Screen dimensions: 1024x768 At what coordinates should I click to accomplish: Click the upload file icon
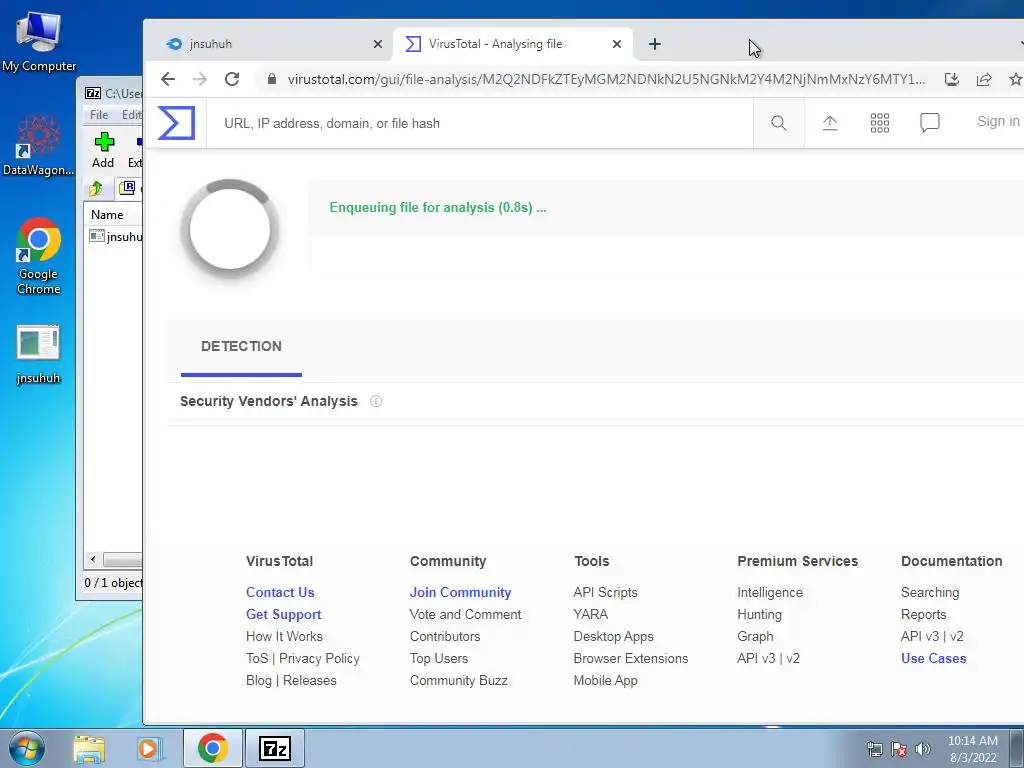tap(829, 123)
